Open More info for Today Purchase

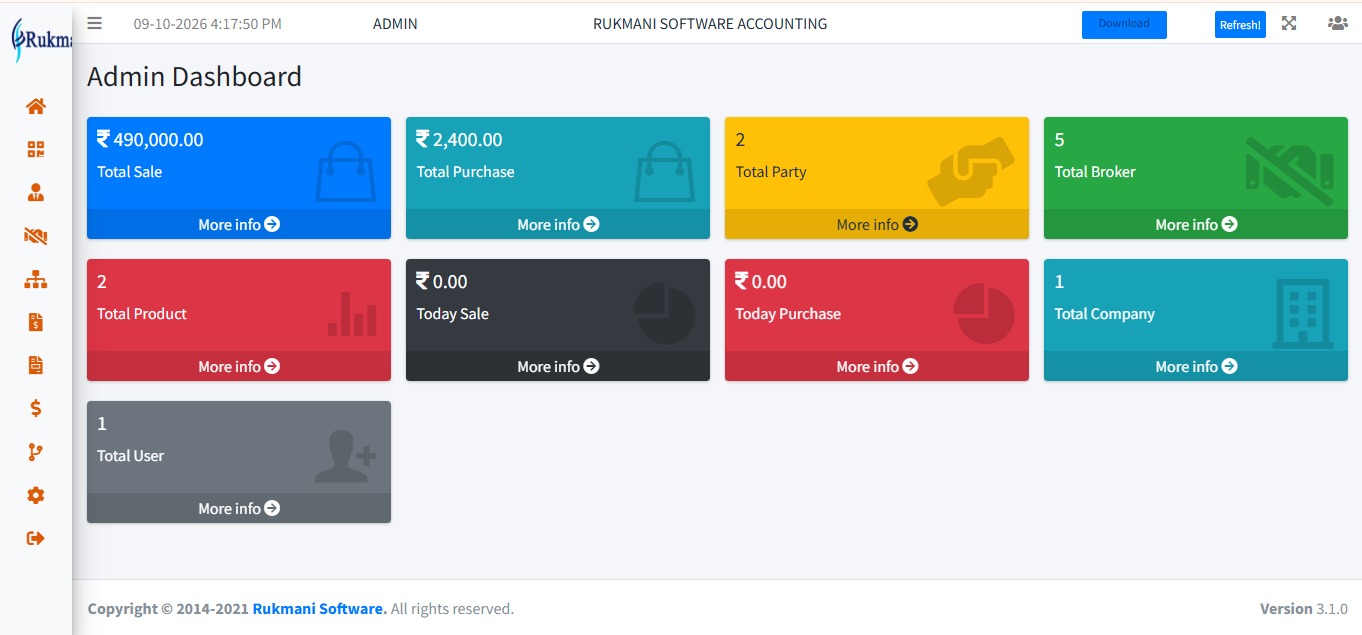pos(877,366)
